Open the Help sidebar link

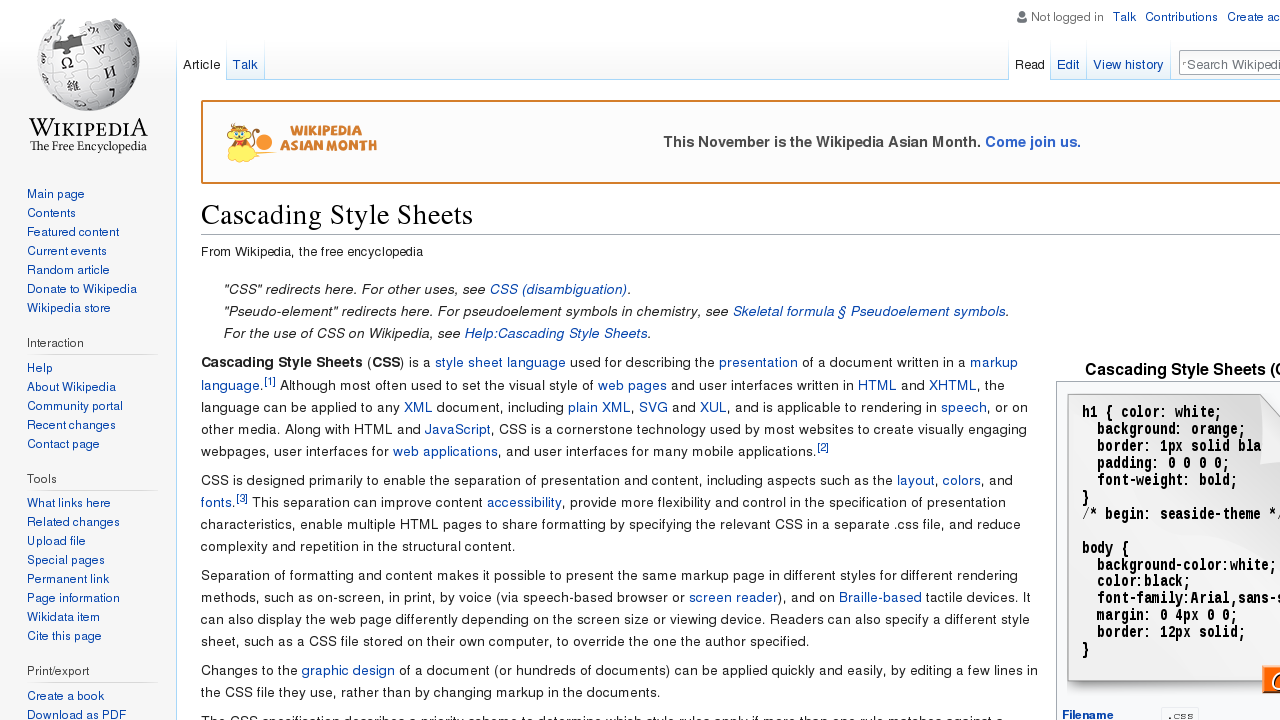tap(40, 368)
